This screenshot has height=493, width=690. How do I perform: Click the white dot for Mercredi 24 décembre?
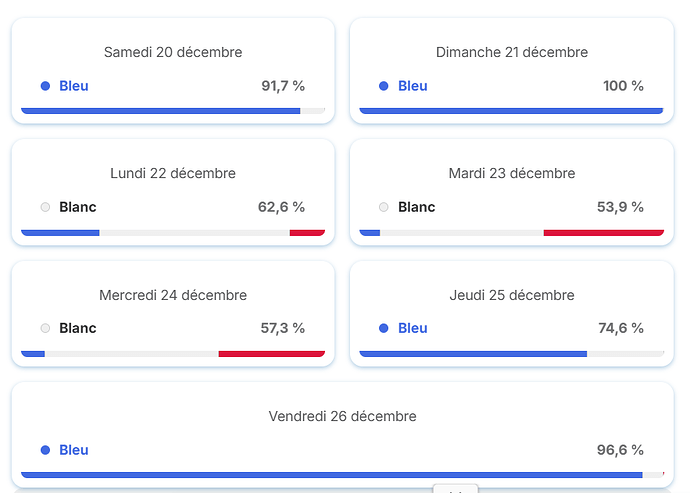tap(45, 328)
